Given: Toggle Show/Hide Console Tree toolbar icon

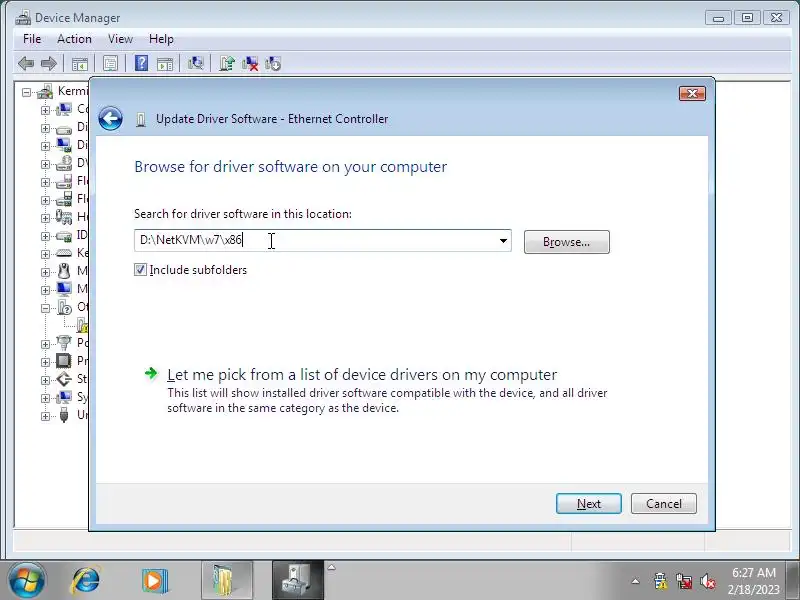Looking at the screenshot, I should pyautogui.click(x=80, y=64).
